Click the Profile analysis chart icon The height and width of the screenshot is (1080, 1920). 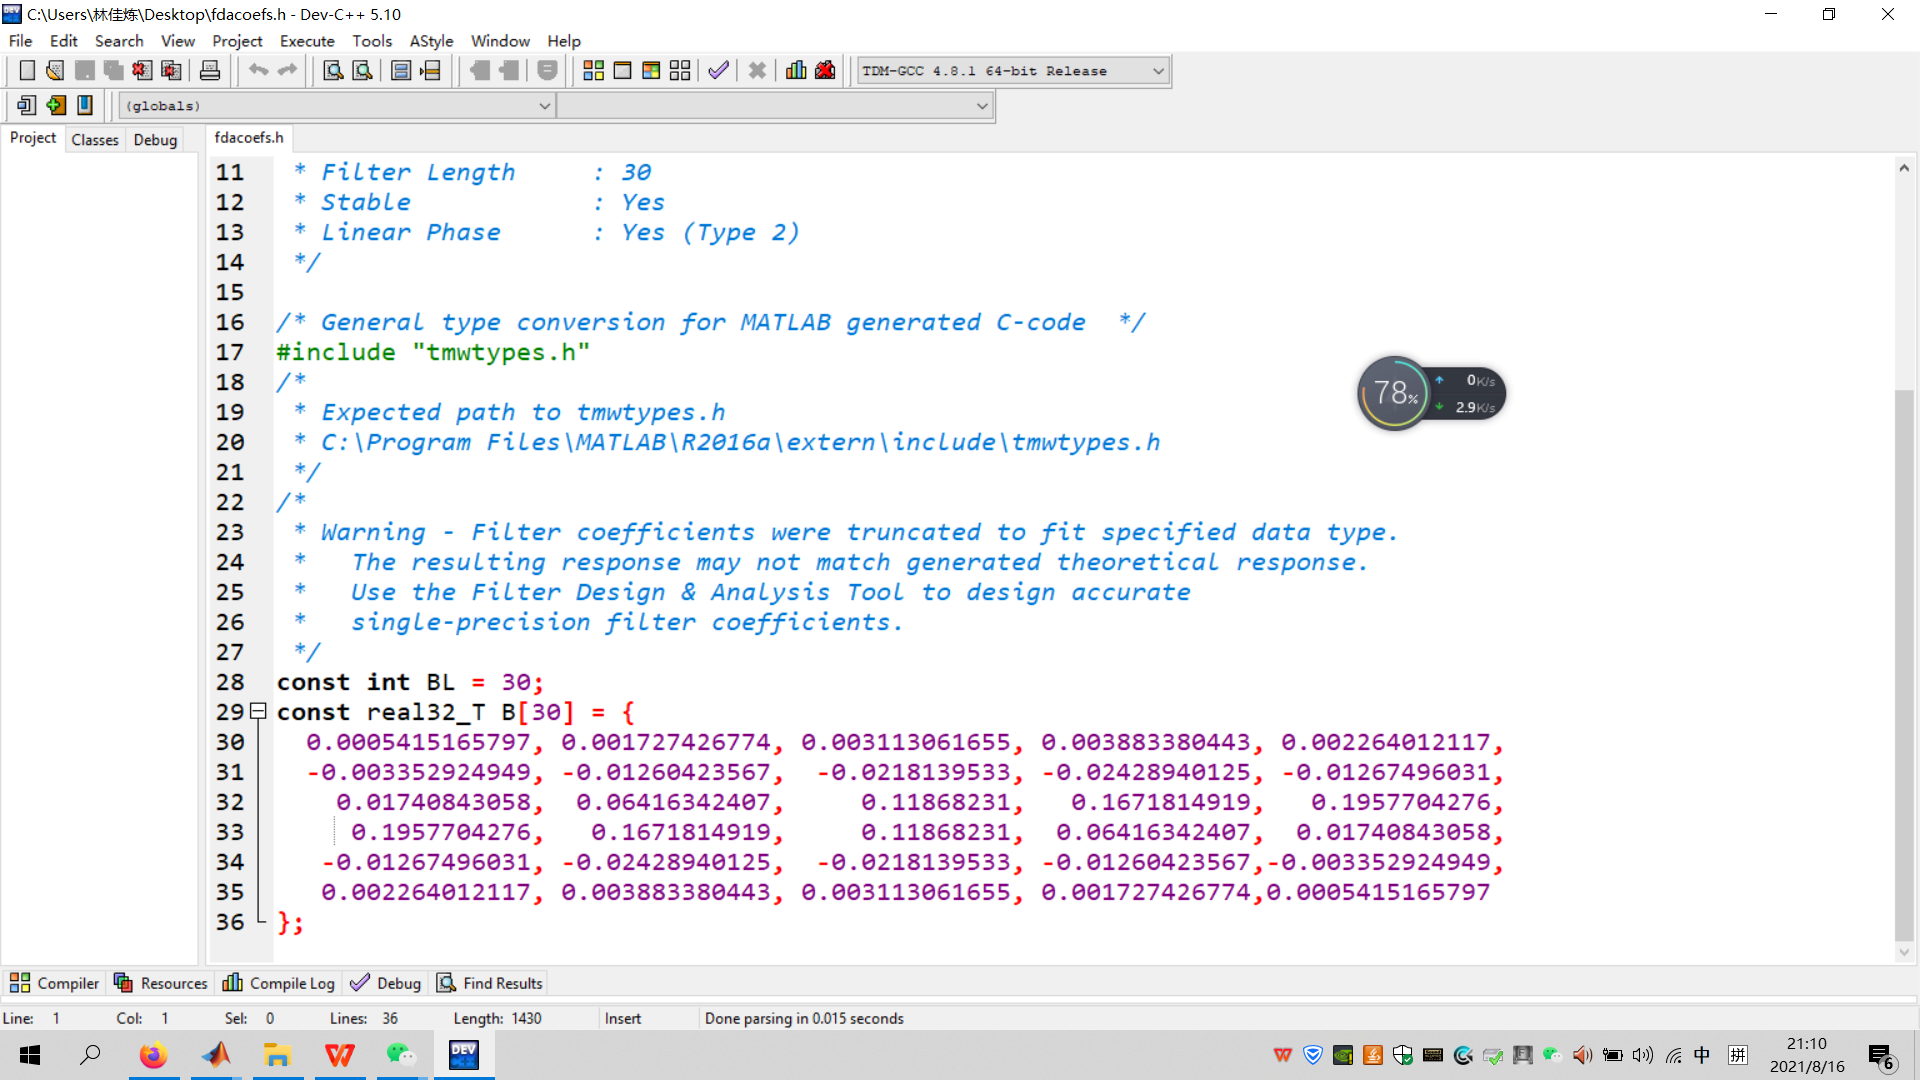(x=796, y=70)
